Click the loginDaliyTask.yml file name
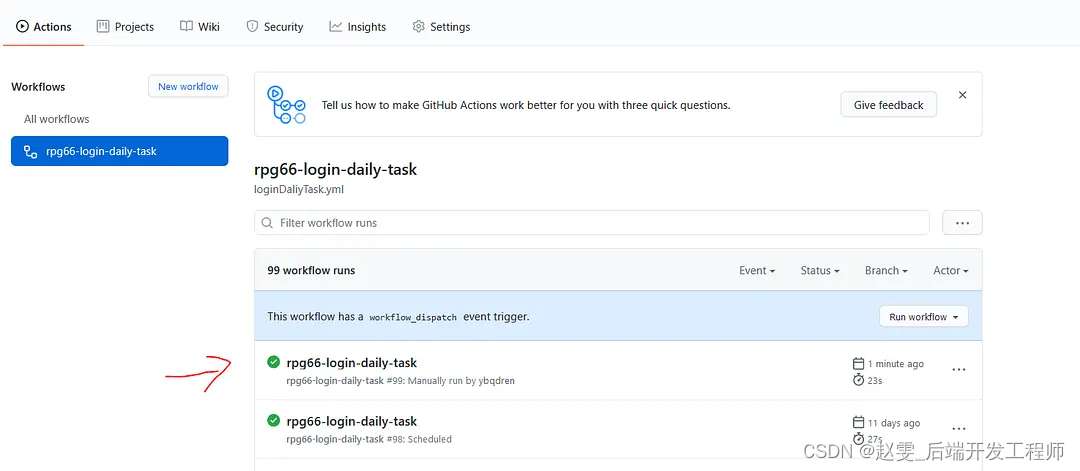 pos(299,189)
